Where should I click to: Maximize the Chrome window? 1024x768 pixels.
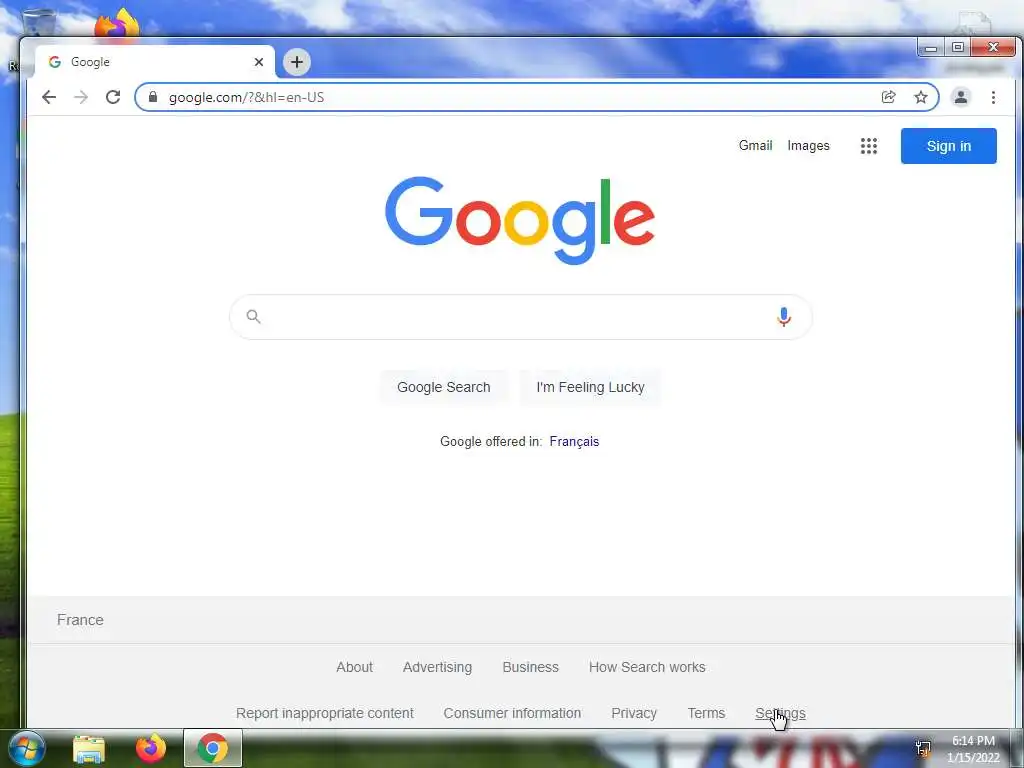click(957, 48)
